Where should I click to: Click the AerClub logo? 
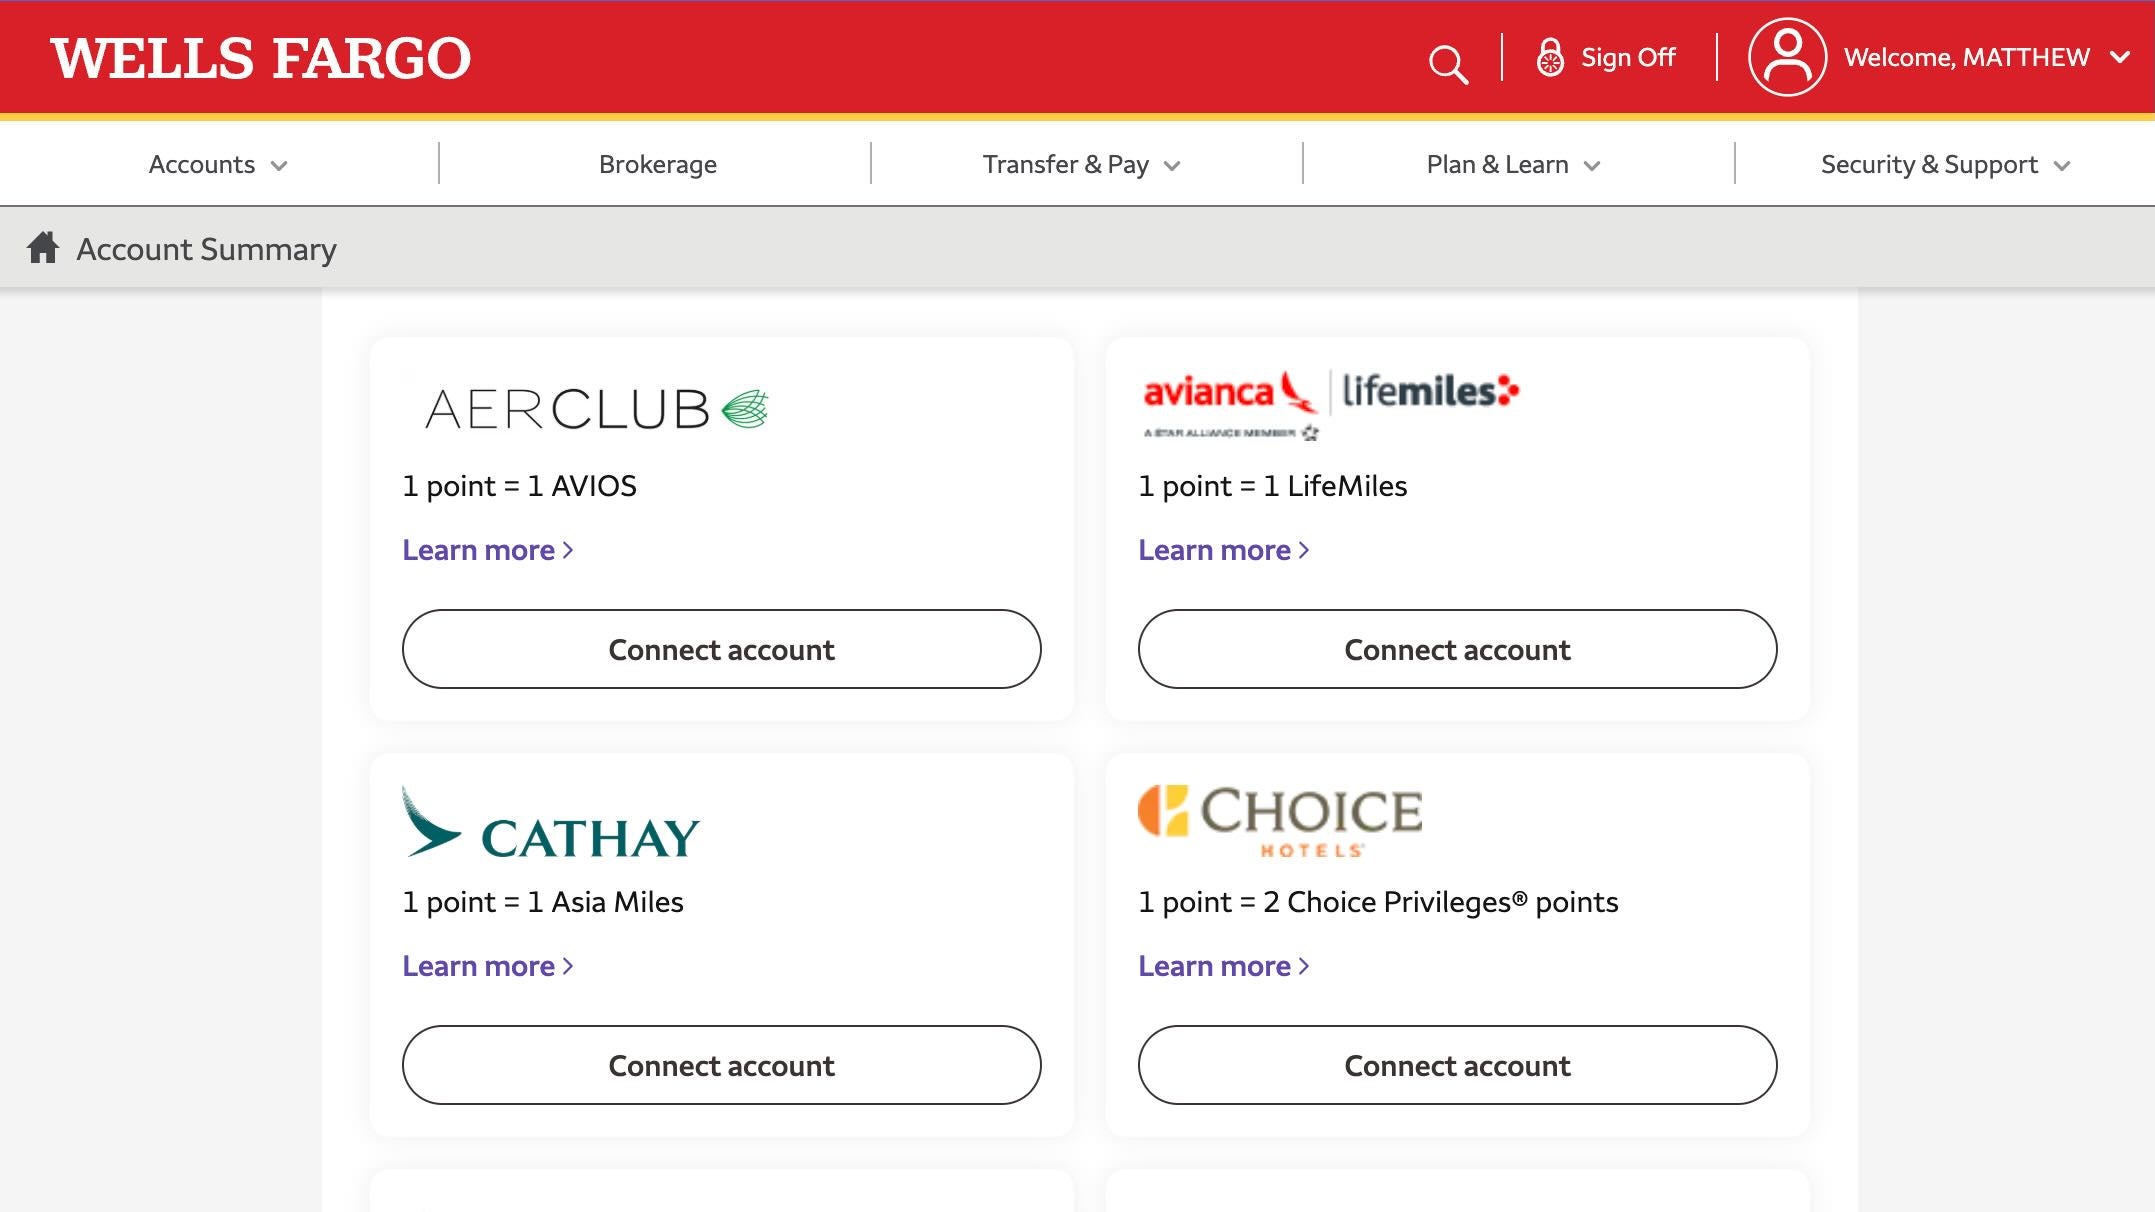point(597,409)
